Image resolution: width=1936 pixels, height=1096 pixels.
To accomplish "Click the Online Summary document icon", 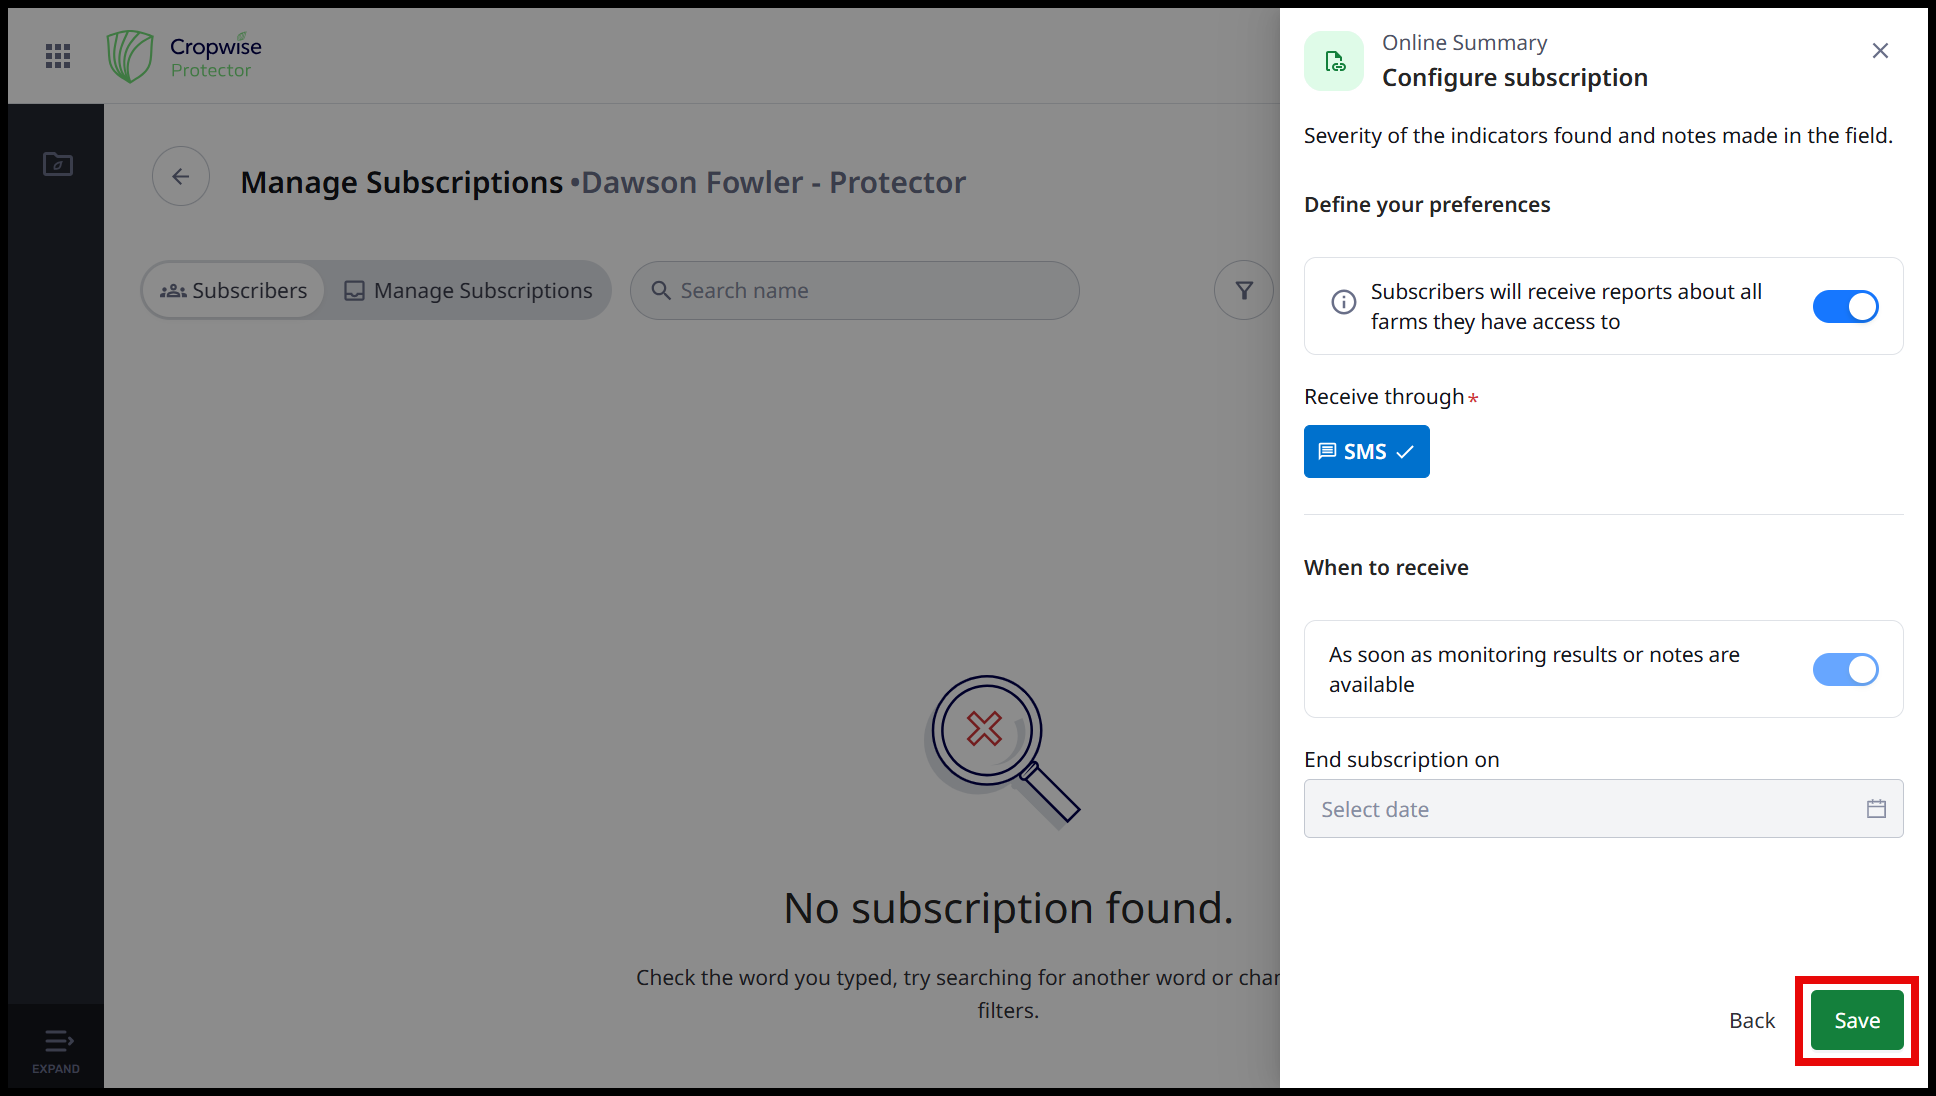I will [1334, 62].
